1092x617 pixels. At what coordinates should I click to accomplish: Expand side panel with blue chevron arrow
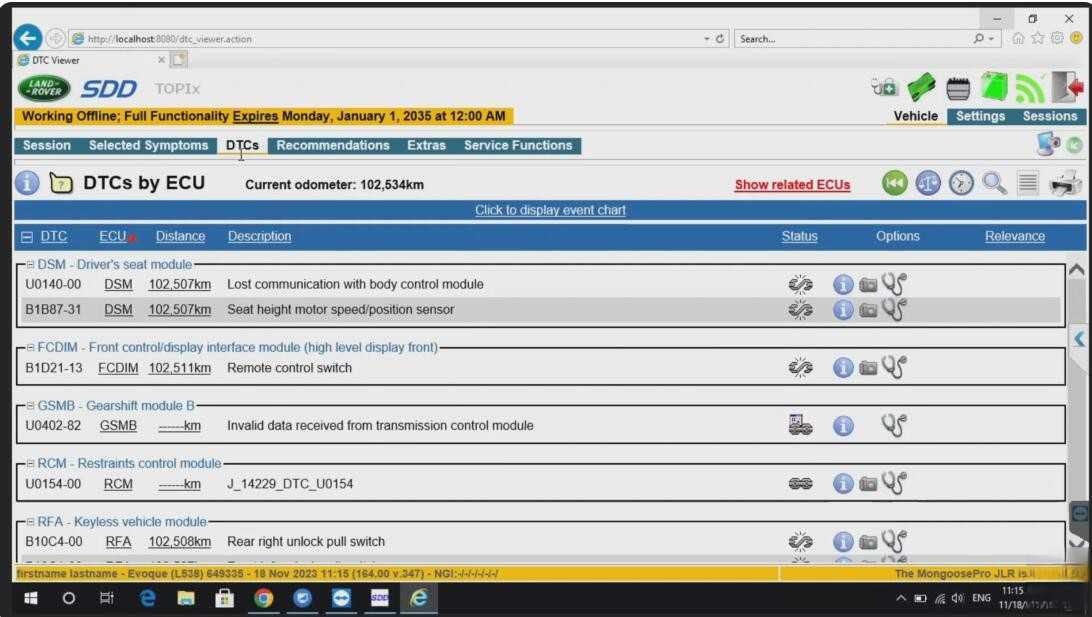coord(1079,339)
